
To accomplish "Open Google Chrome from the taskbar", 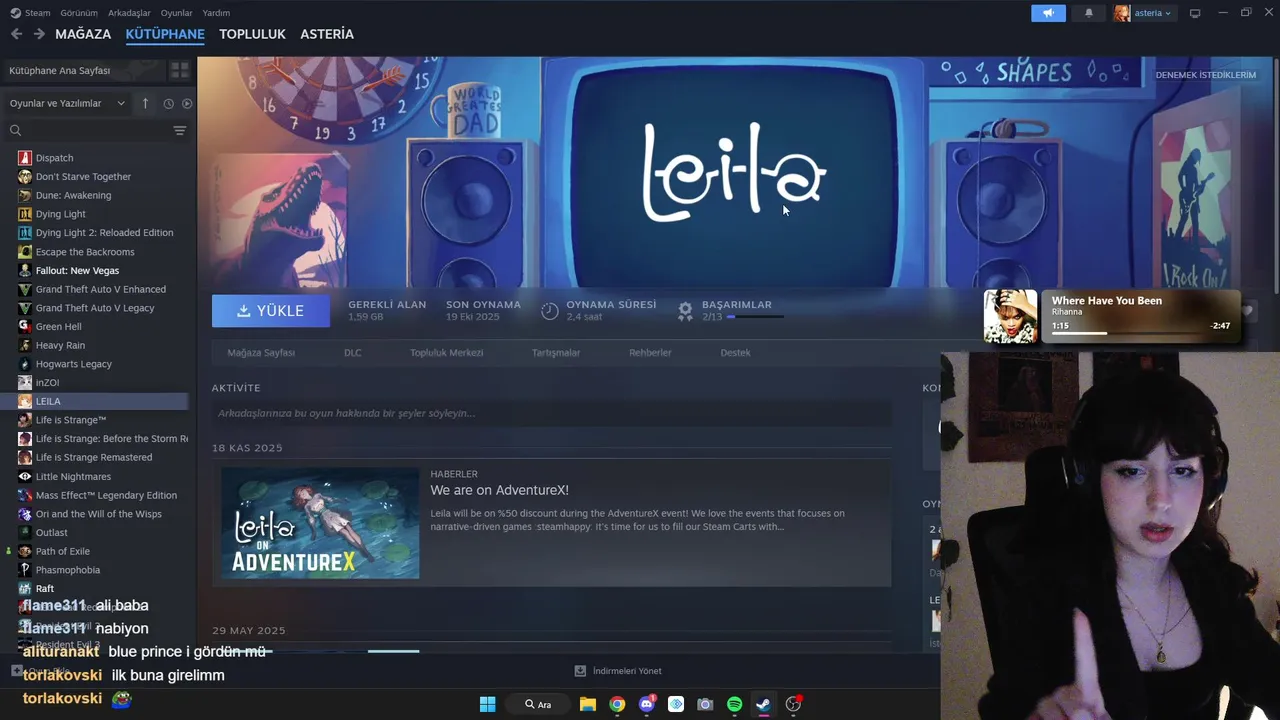I will pos(617,704).
